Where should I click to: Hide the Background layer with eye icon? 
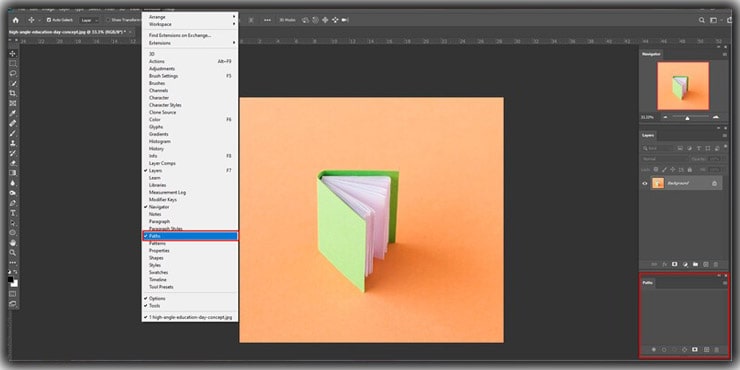pos(645,183)
